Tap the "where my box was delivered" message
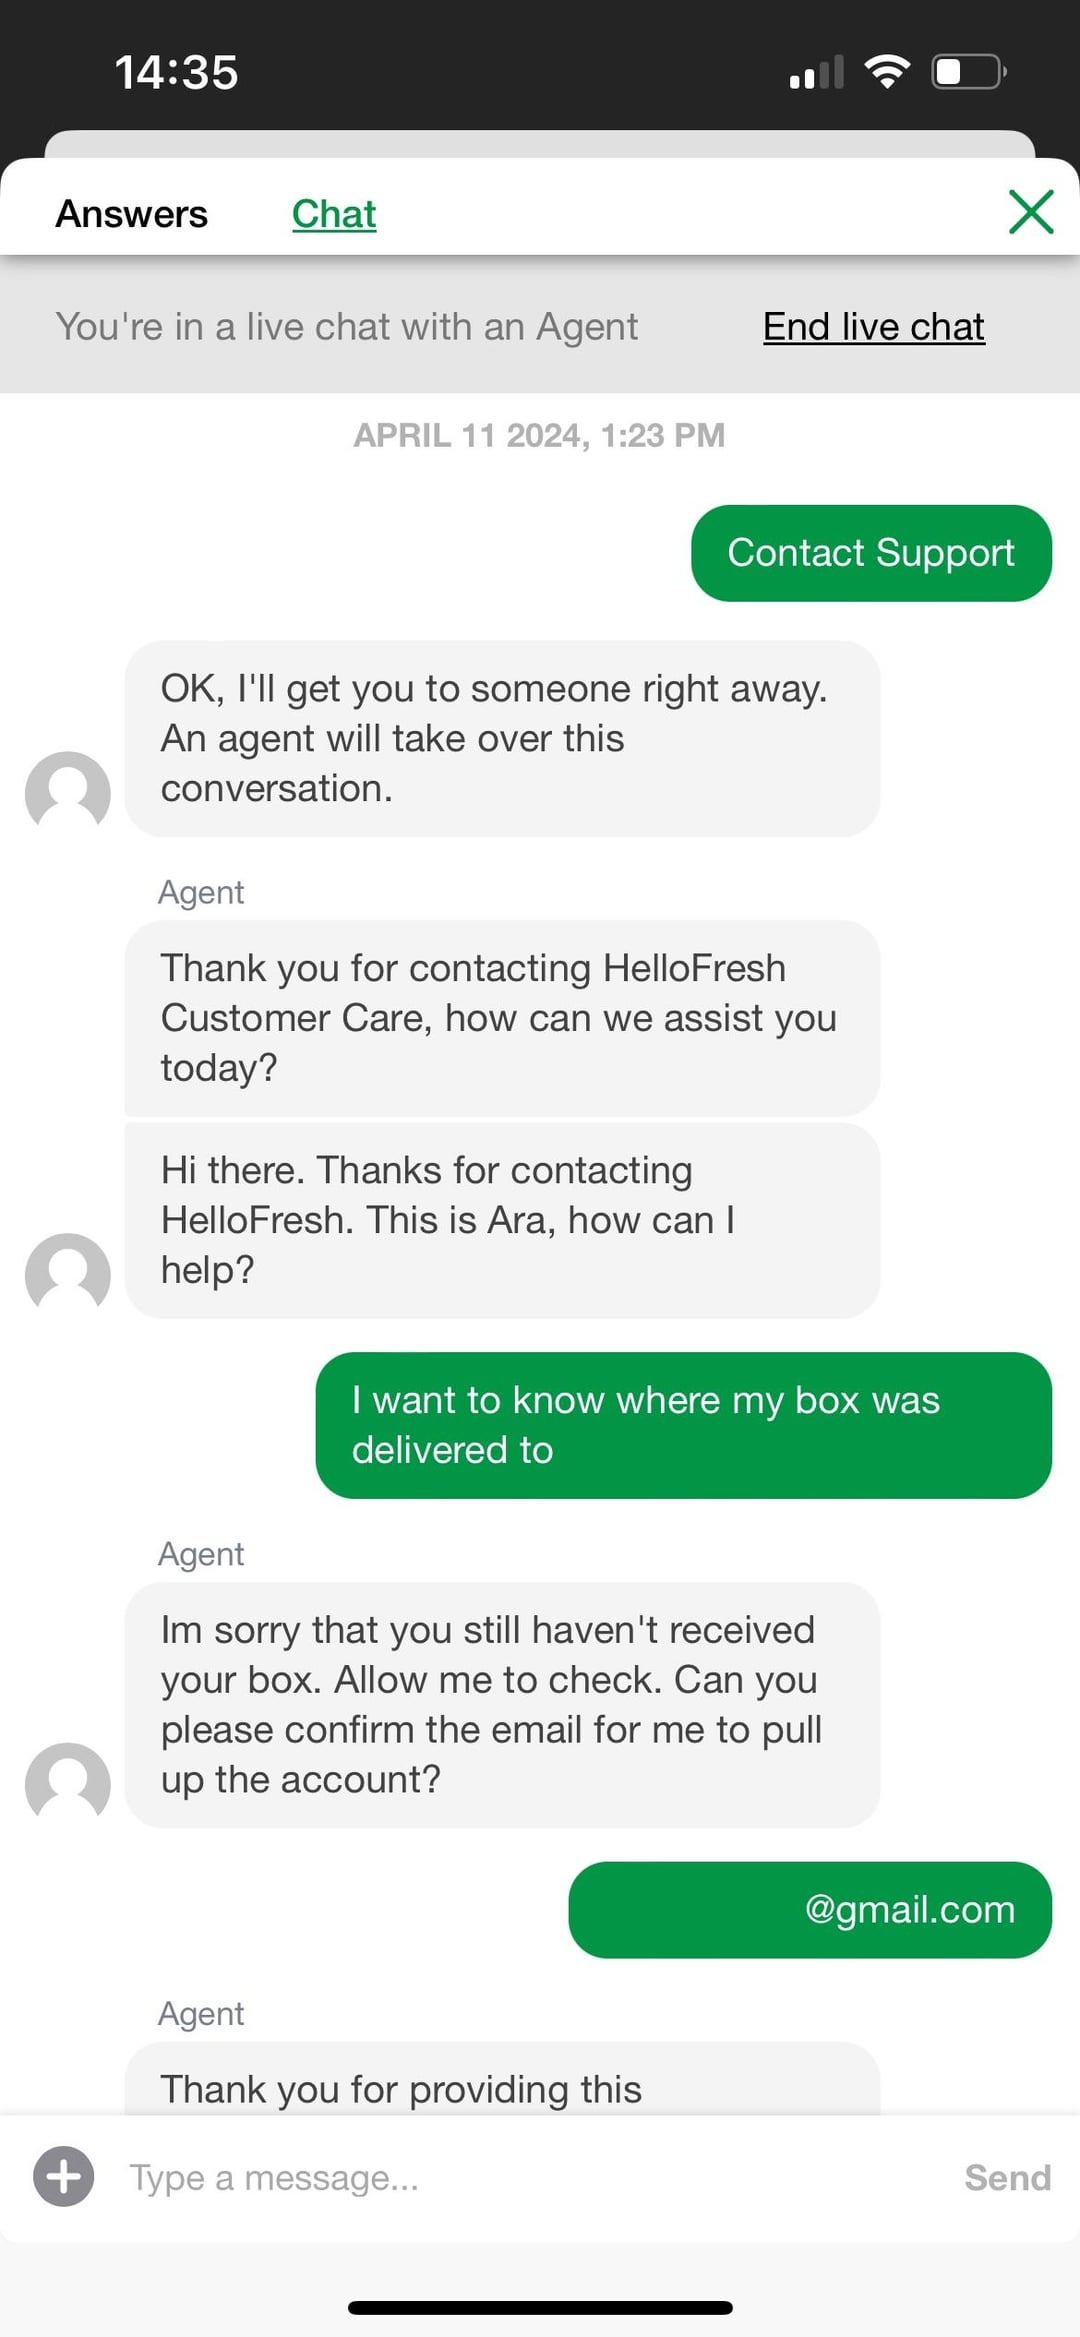 click(683, 1425)
